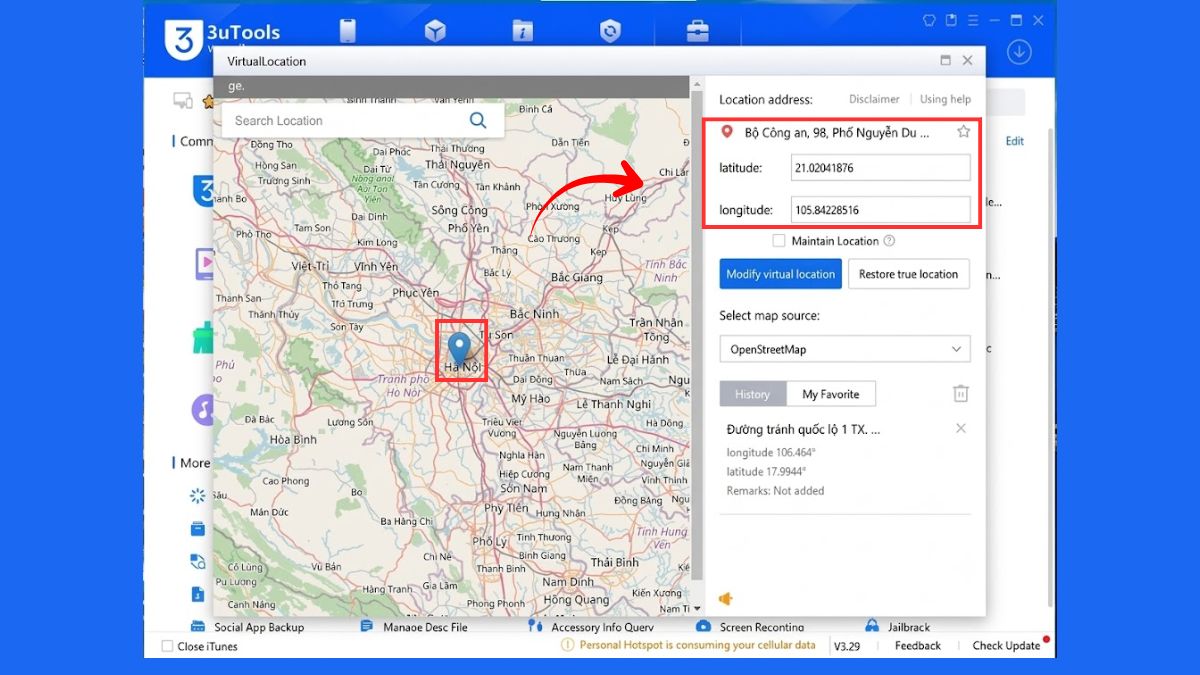Viewport: 1200px width, 675px height.
Task: Click Restore true location button
Action: (908, 274)
